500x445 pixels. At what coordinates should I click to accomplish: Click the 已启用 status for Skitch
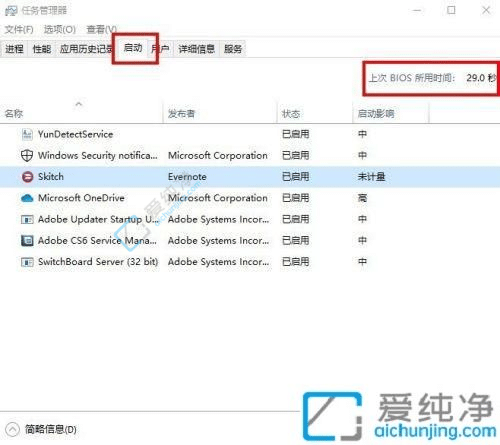[x=295, y=177]
